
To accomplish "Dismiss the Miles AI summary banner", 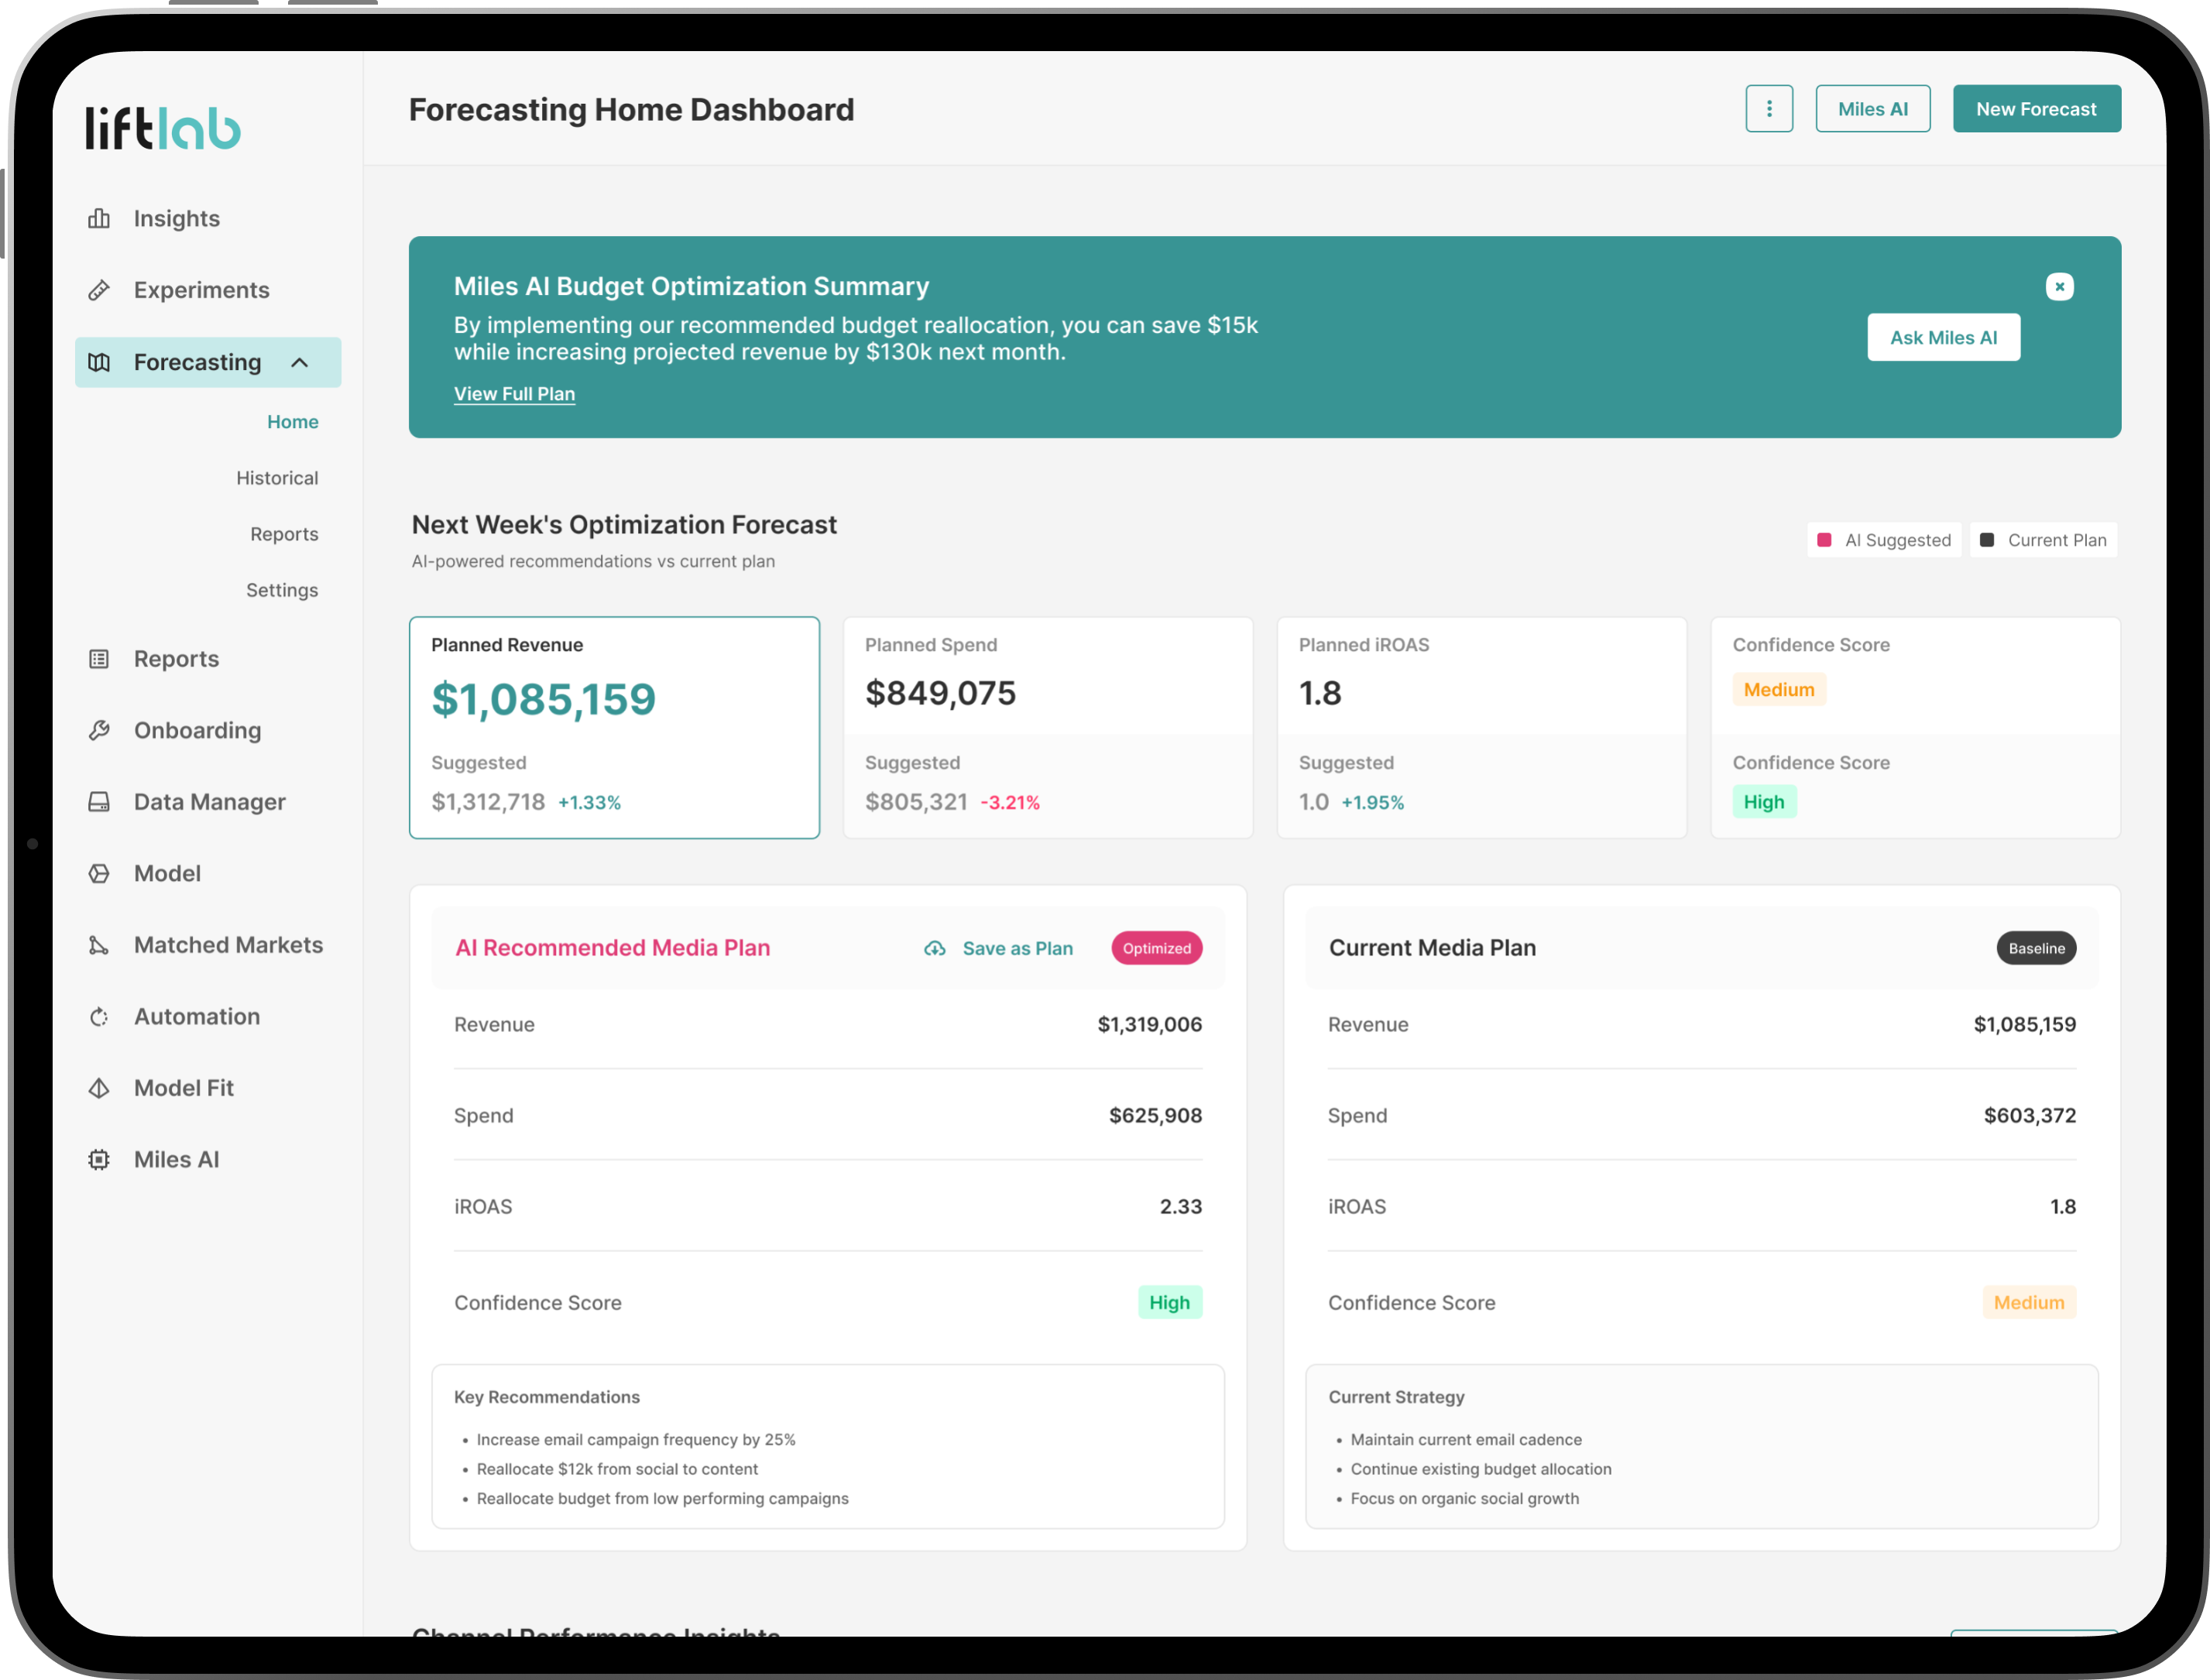I will 2059,287.
